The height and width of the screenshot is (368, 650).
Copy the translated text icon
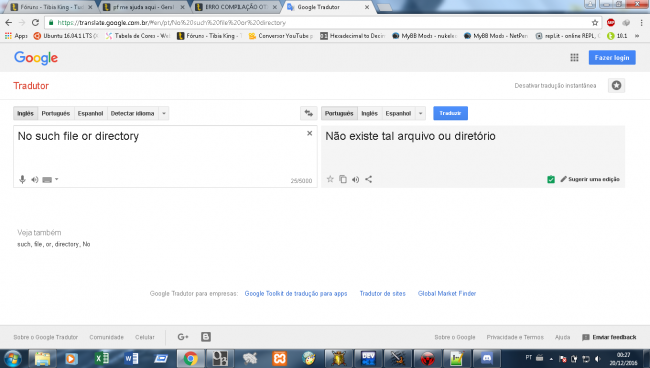point(343,179)
